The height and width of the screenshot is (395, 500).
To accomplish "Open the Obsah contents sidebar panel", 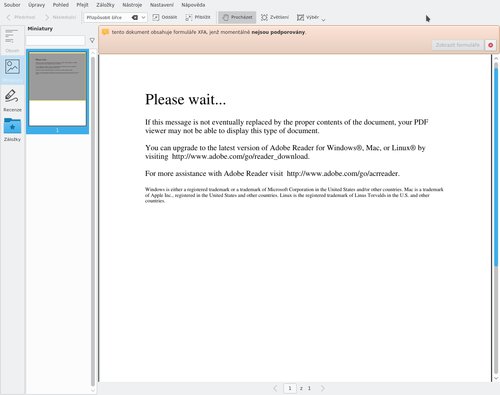I will (12, 41).
